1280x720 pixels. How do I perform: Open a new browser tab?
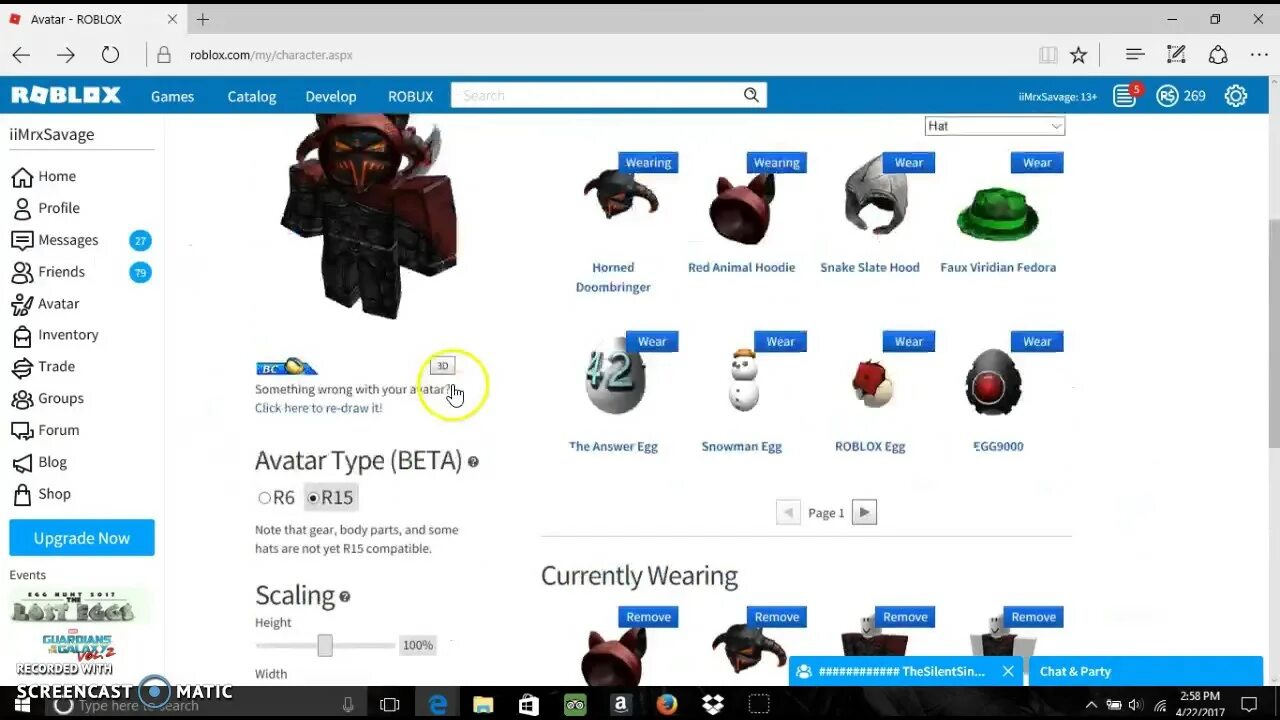[x=203, y=19]
